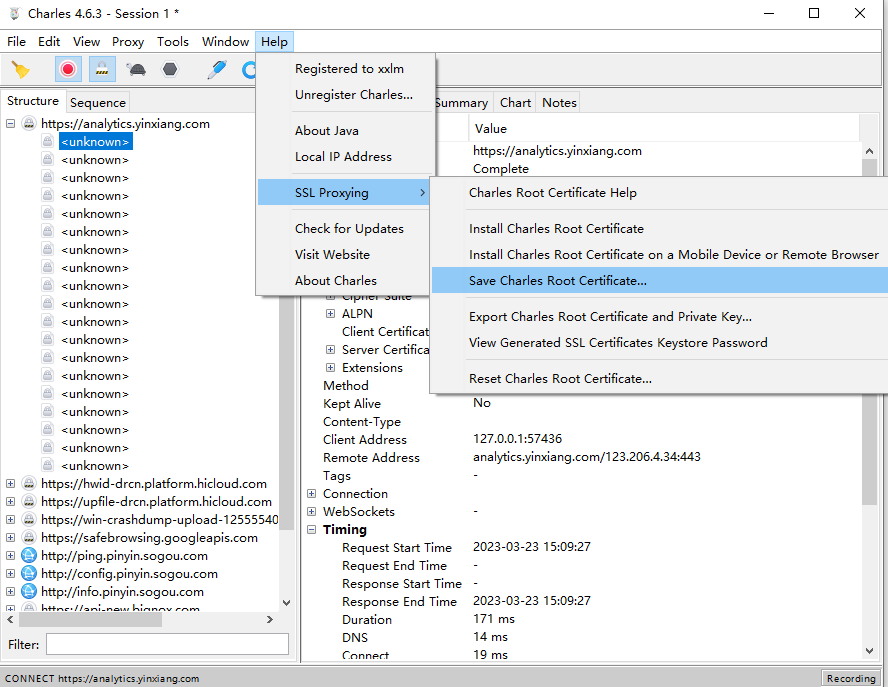
Task: Toggle the red Record button
Action: tap(68, 70)
